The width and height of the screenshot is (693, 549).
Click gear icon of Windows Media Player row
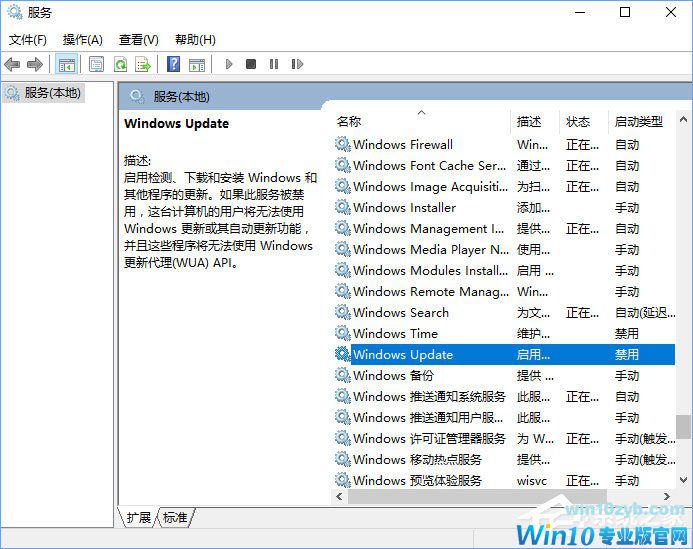coord(343,249)
